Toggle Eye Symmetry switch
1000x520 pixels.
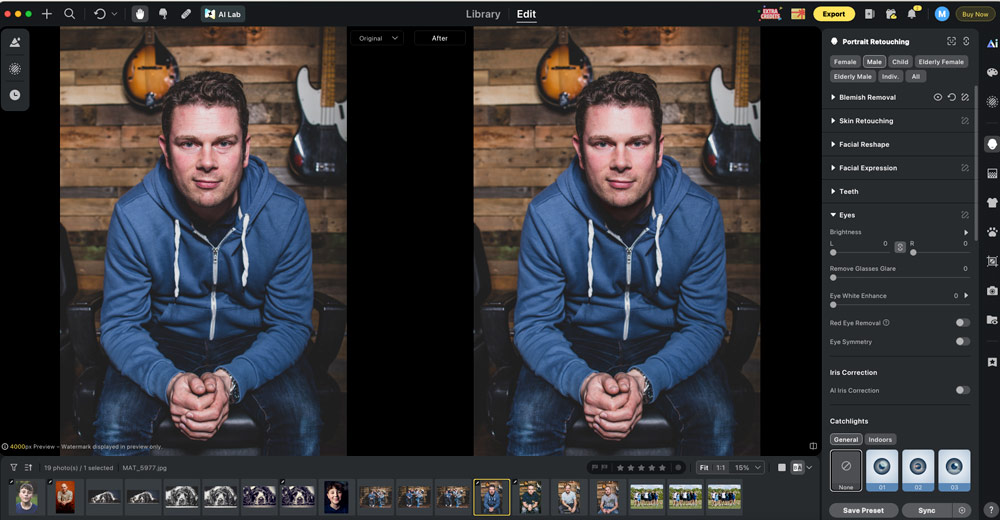[963, 342]
